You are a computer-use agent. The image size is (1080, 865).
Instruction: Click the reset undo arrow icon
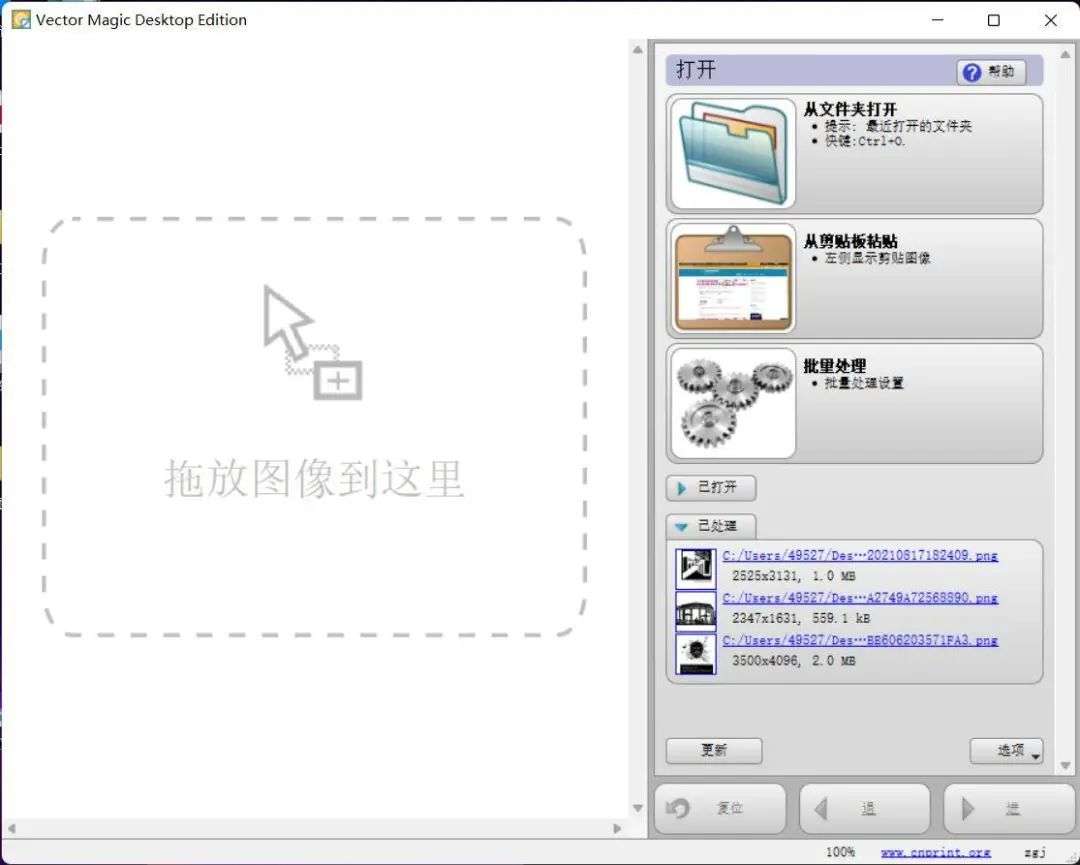point(678,808)
